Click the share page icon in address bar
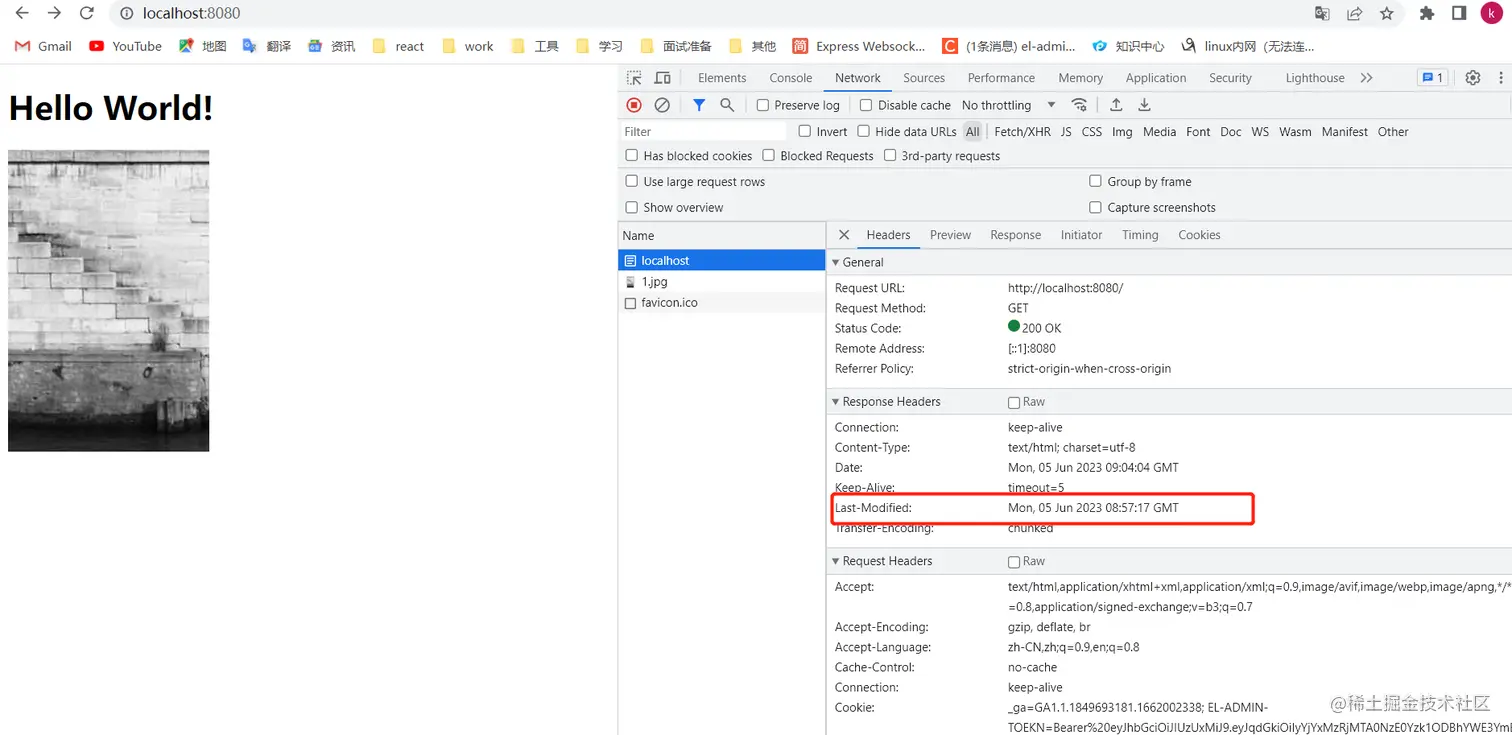This screenshot has height=735, width=1512. point(1354,13)
